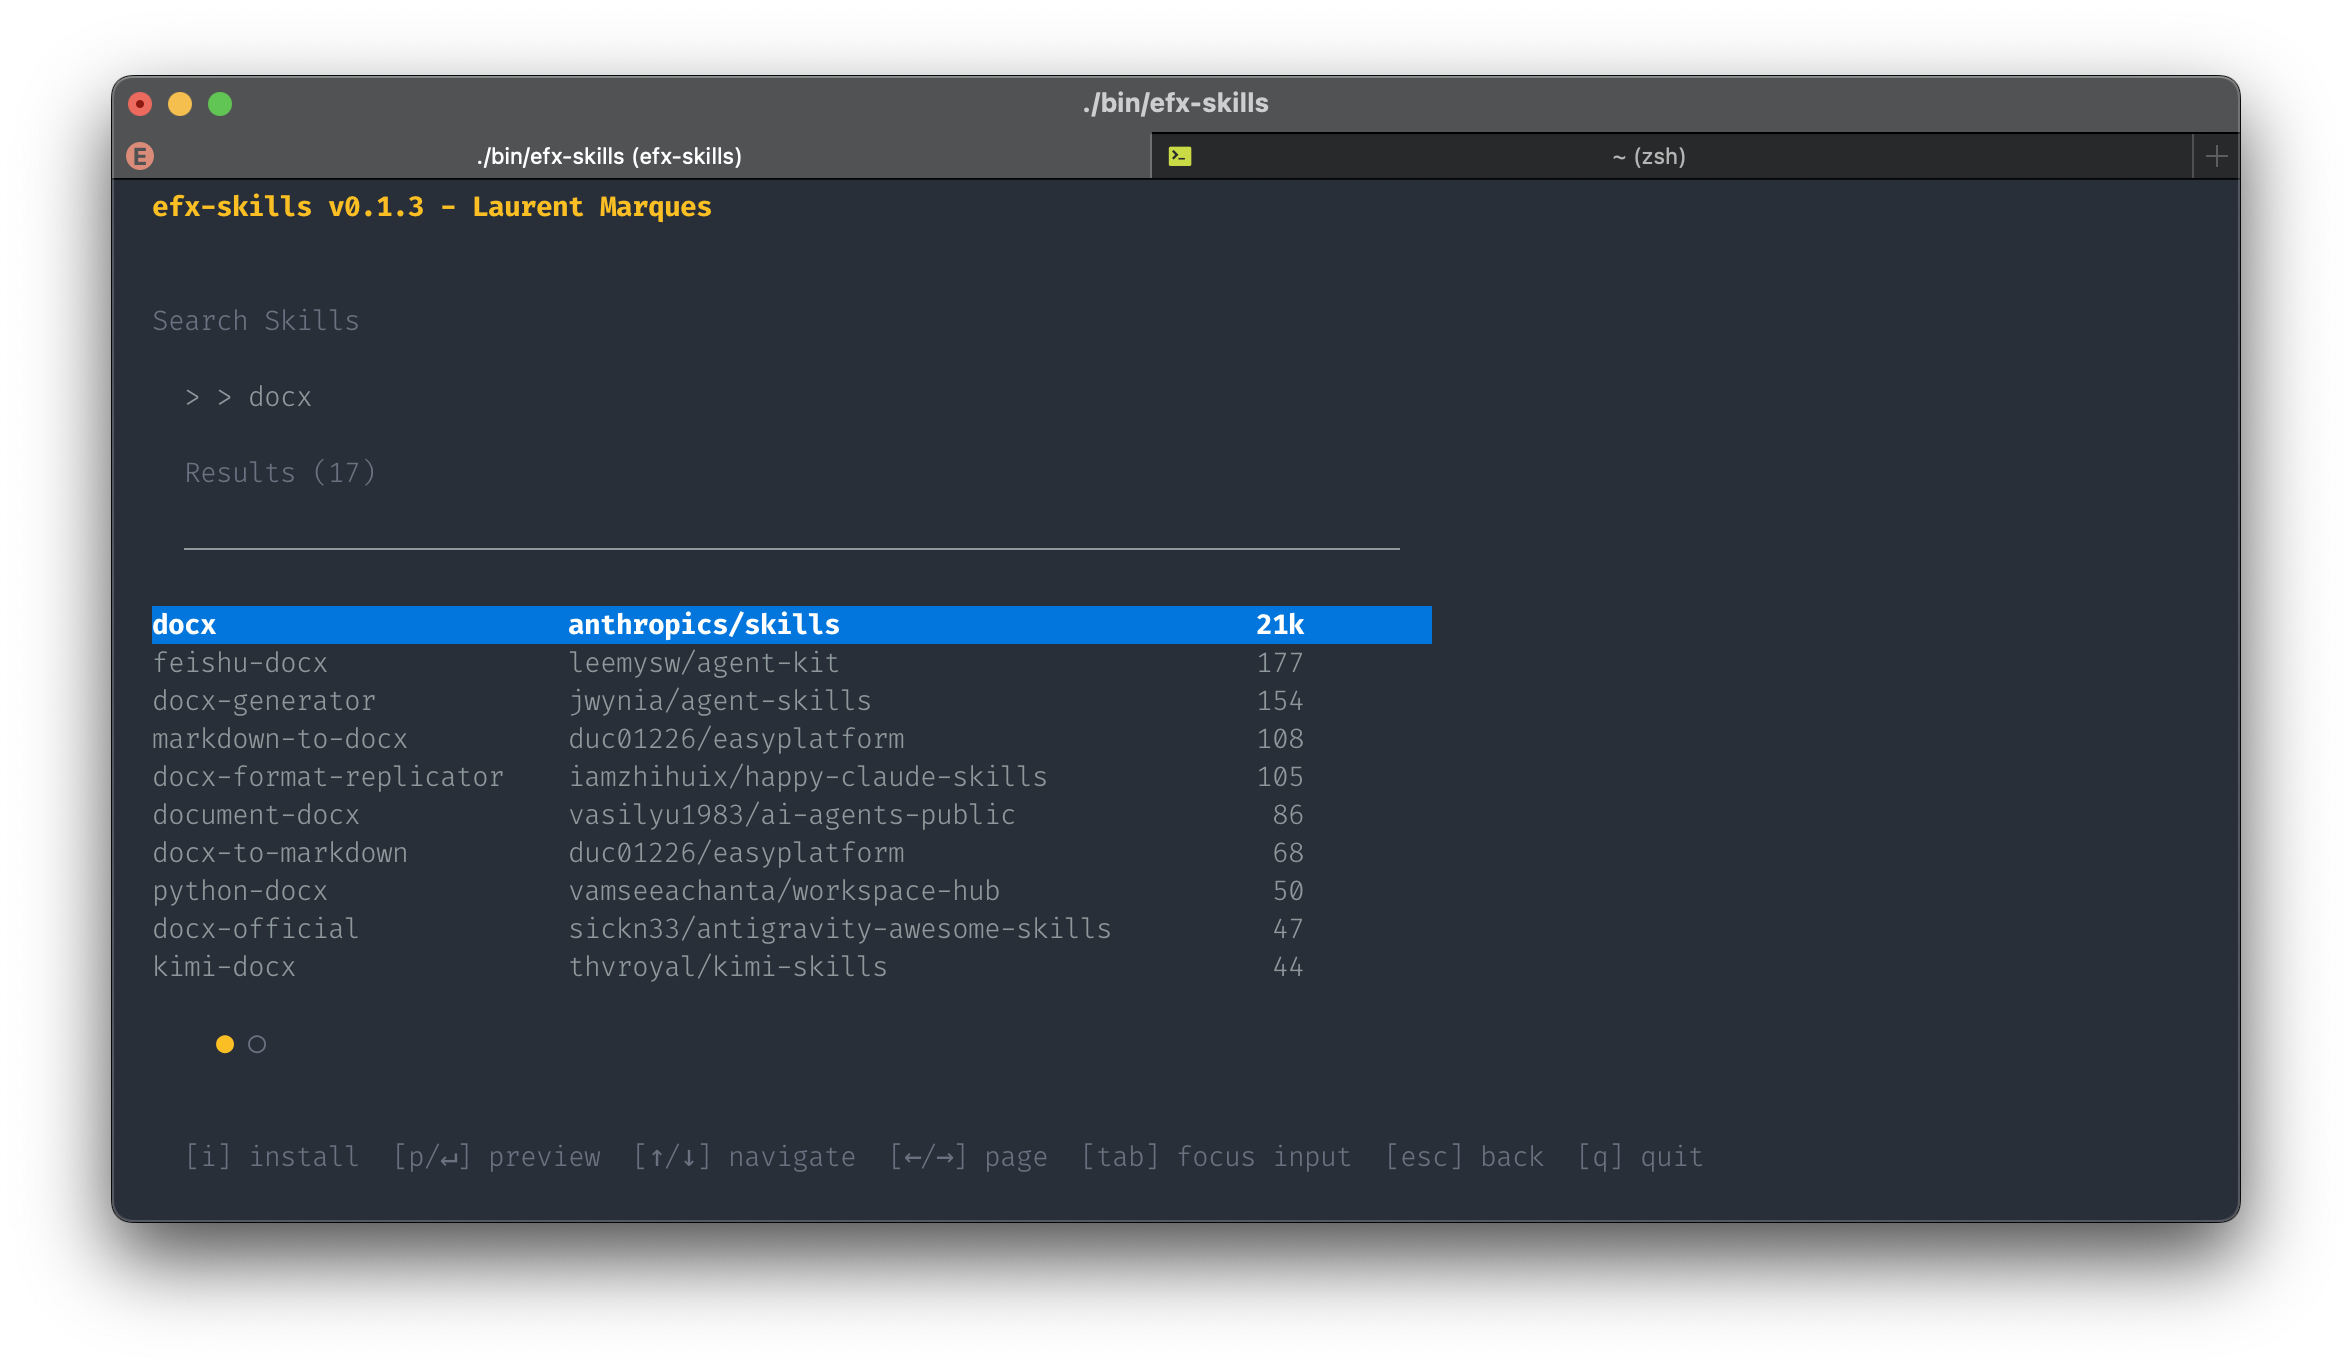The width and height of the screenshot is (2352, 1370).
Task: Select the docx-format-replicator result row
Action: point(328,777)
